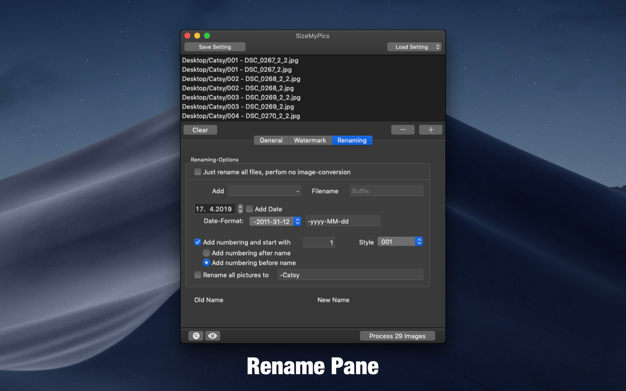Viewport: 626px width, 391px height.
Task: Select 'Add numbering after name' radio
Action: tap(206, 253)
